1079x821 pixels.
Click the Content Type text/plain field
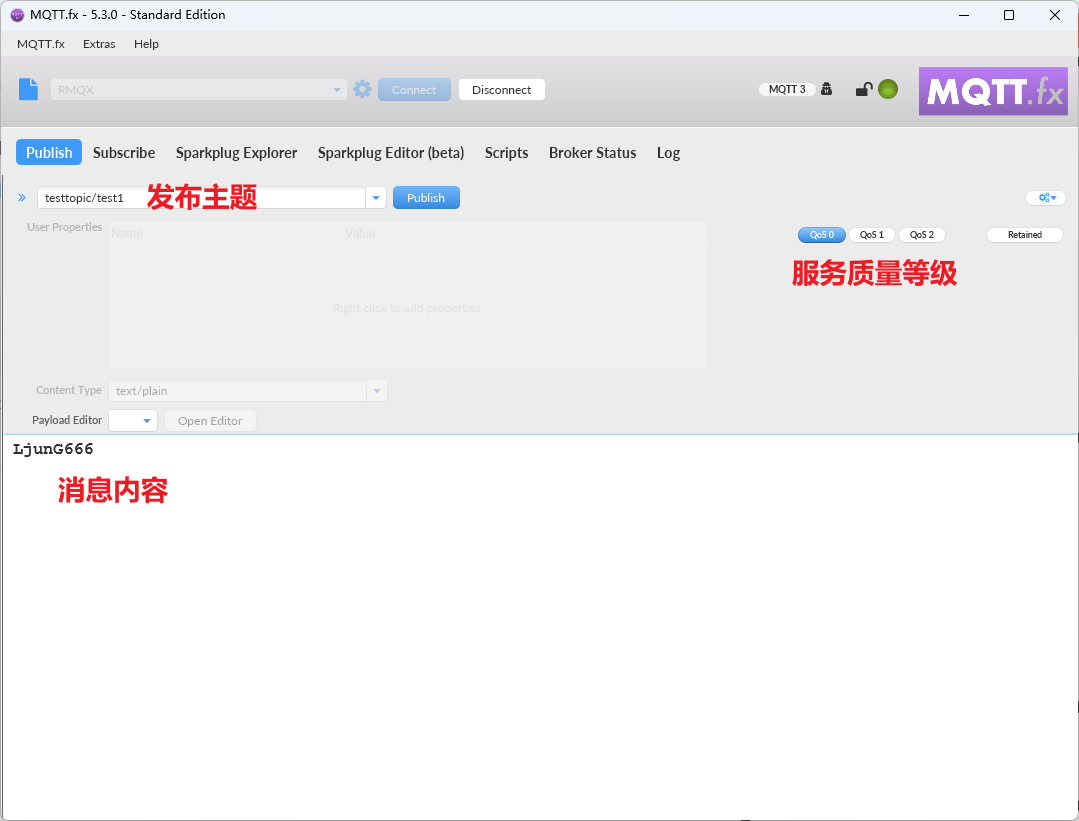click(x=237, y=391)
